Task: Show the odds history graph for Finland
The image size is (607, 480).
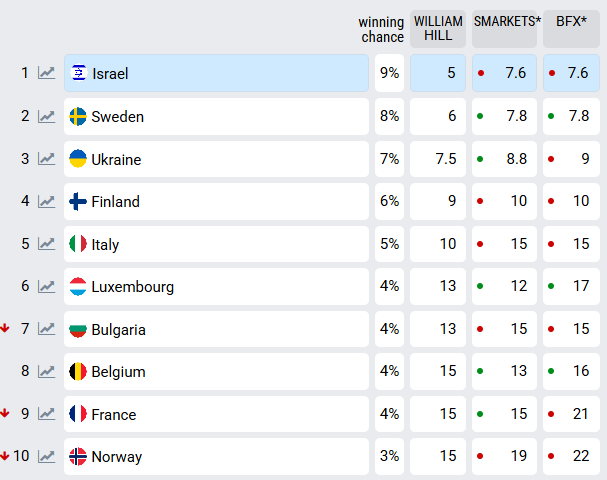Action: (46, 202)
